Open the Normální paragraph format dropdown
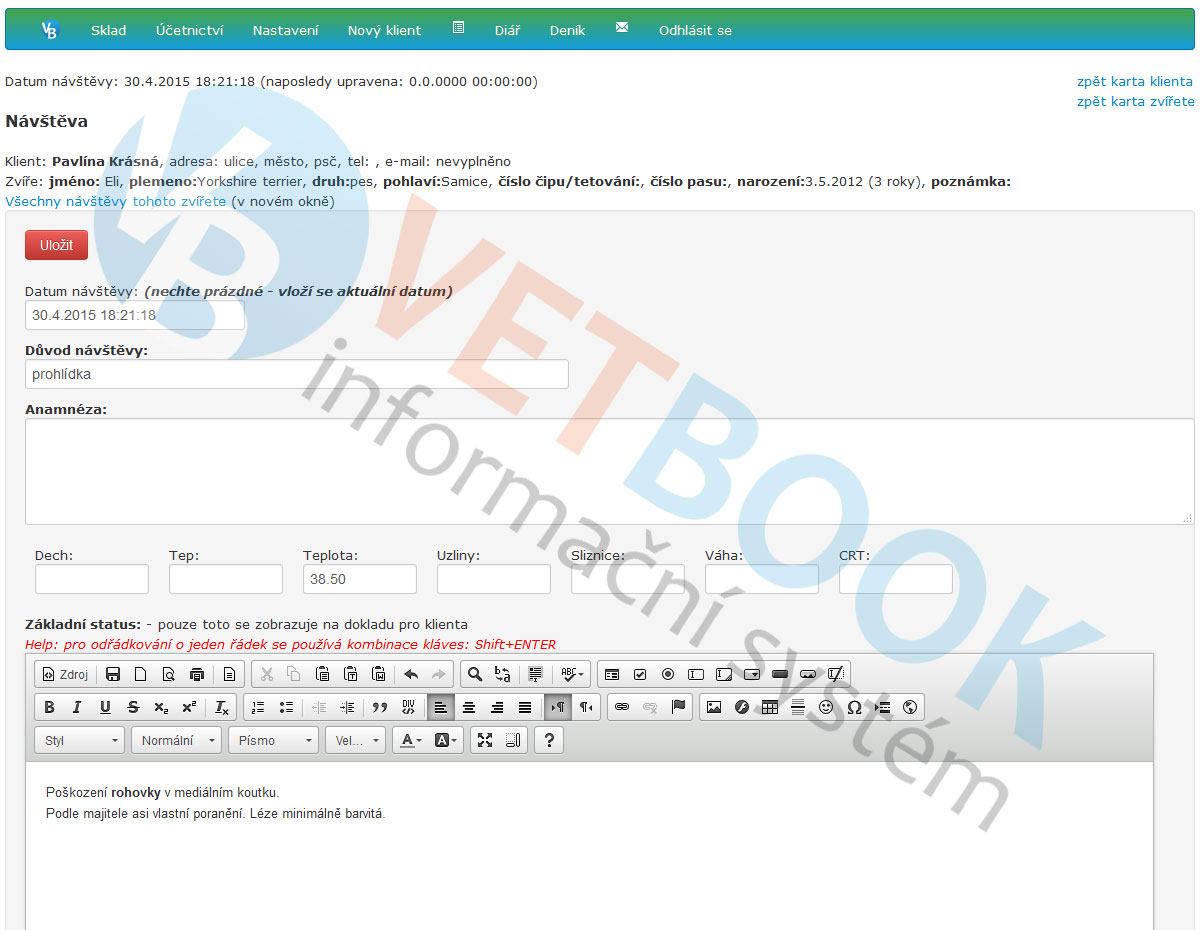The width and height of the screenshot is (1200, 930). [x=176, y=741]
